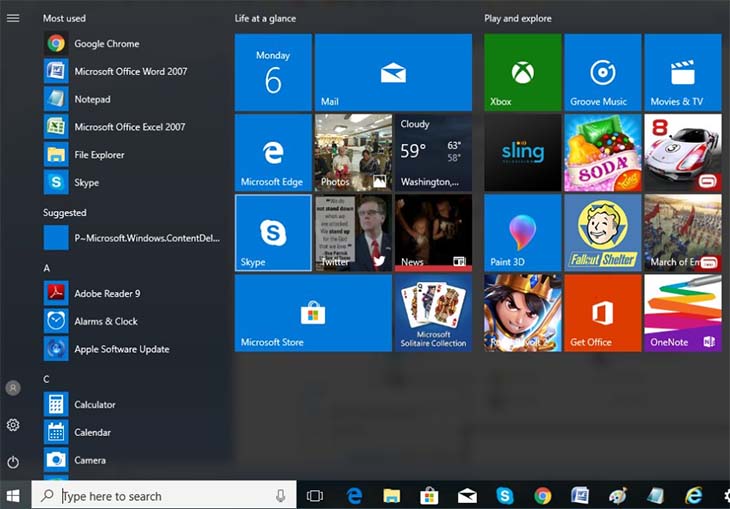
Task: Open the Sling tile
Action: tap(523, 153)
